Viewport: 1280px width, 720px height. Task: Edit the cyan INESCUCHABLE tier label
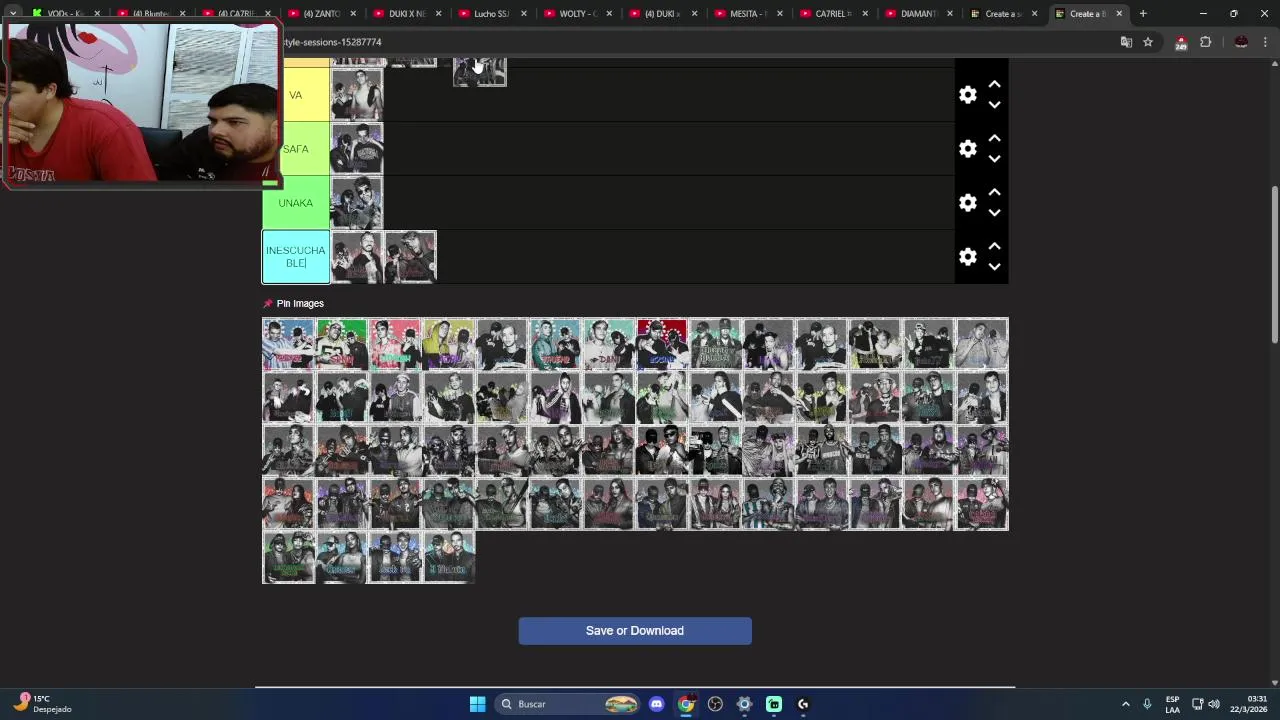(296, 257)
